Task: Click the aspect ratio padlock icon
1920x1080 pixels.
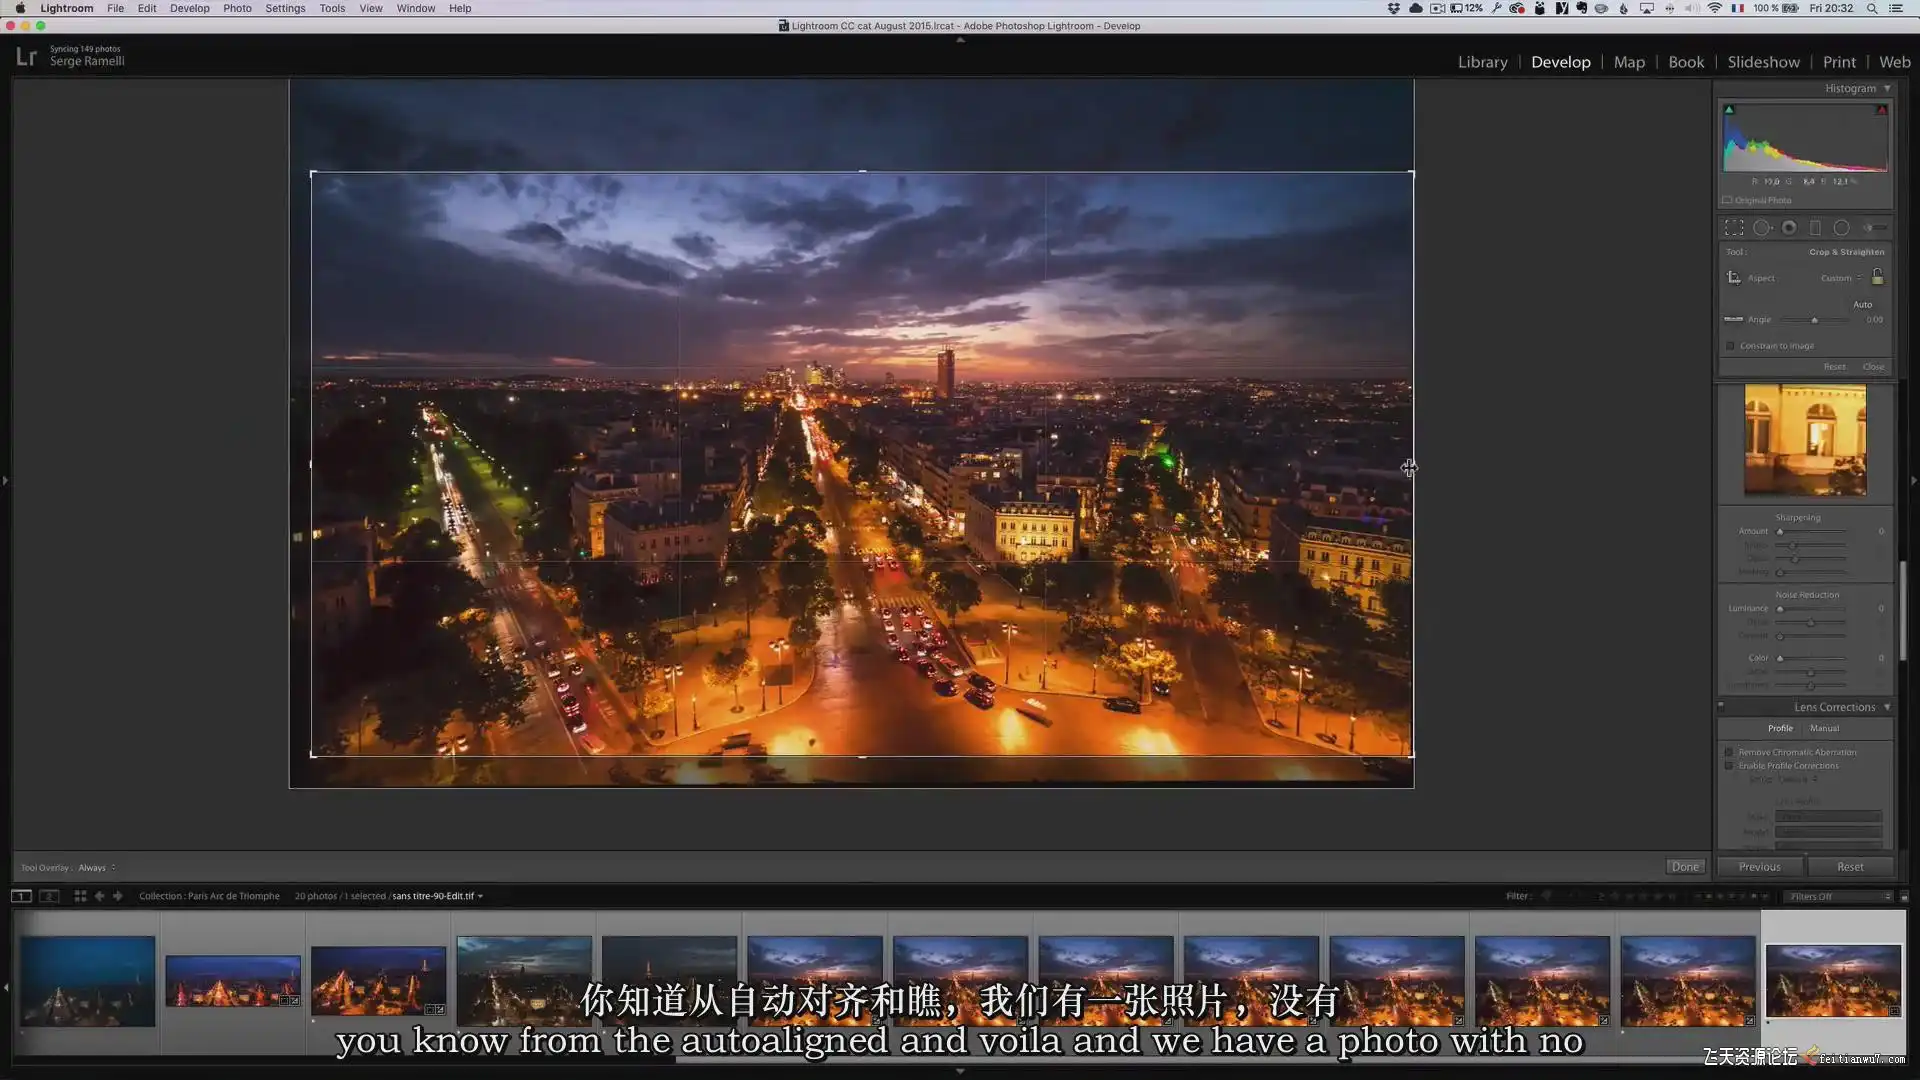Action: pos(1877,276)
